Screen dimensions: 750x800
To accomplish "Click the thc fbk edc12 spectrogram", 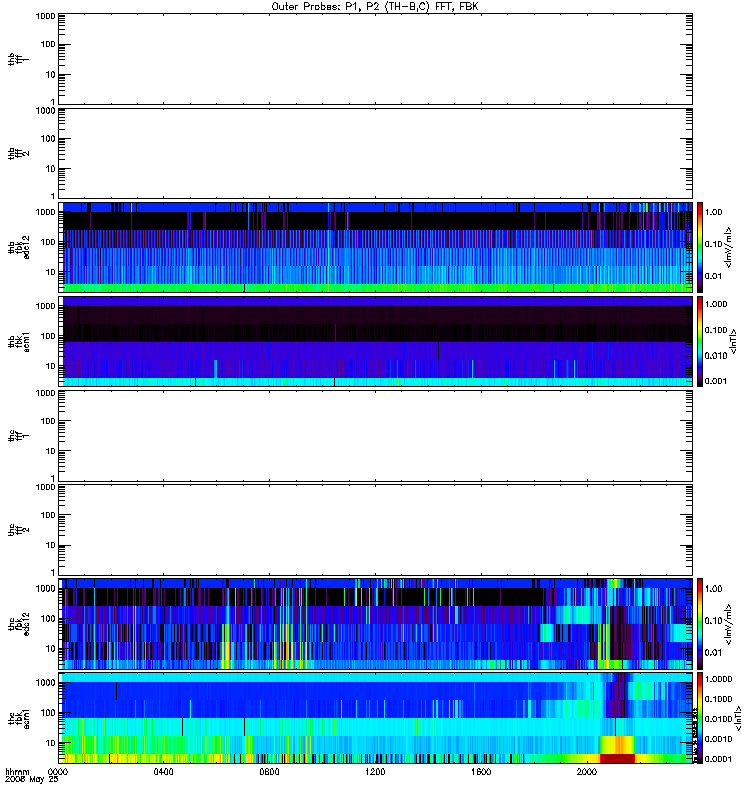I will [376, 623].
